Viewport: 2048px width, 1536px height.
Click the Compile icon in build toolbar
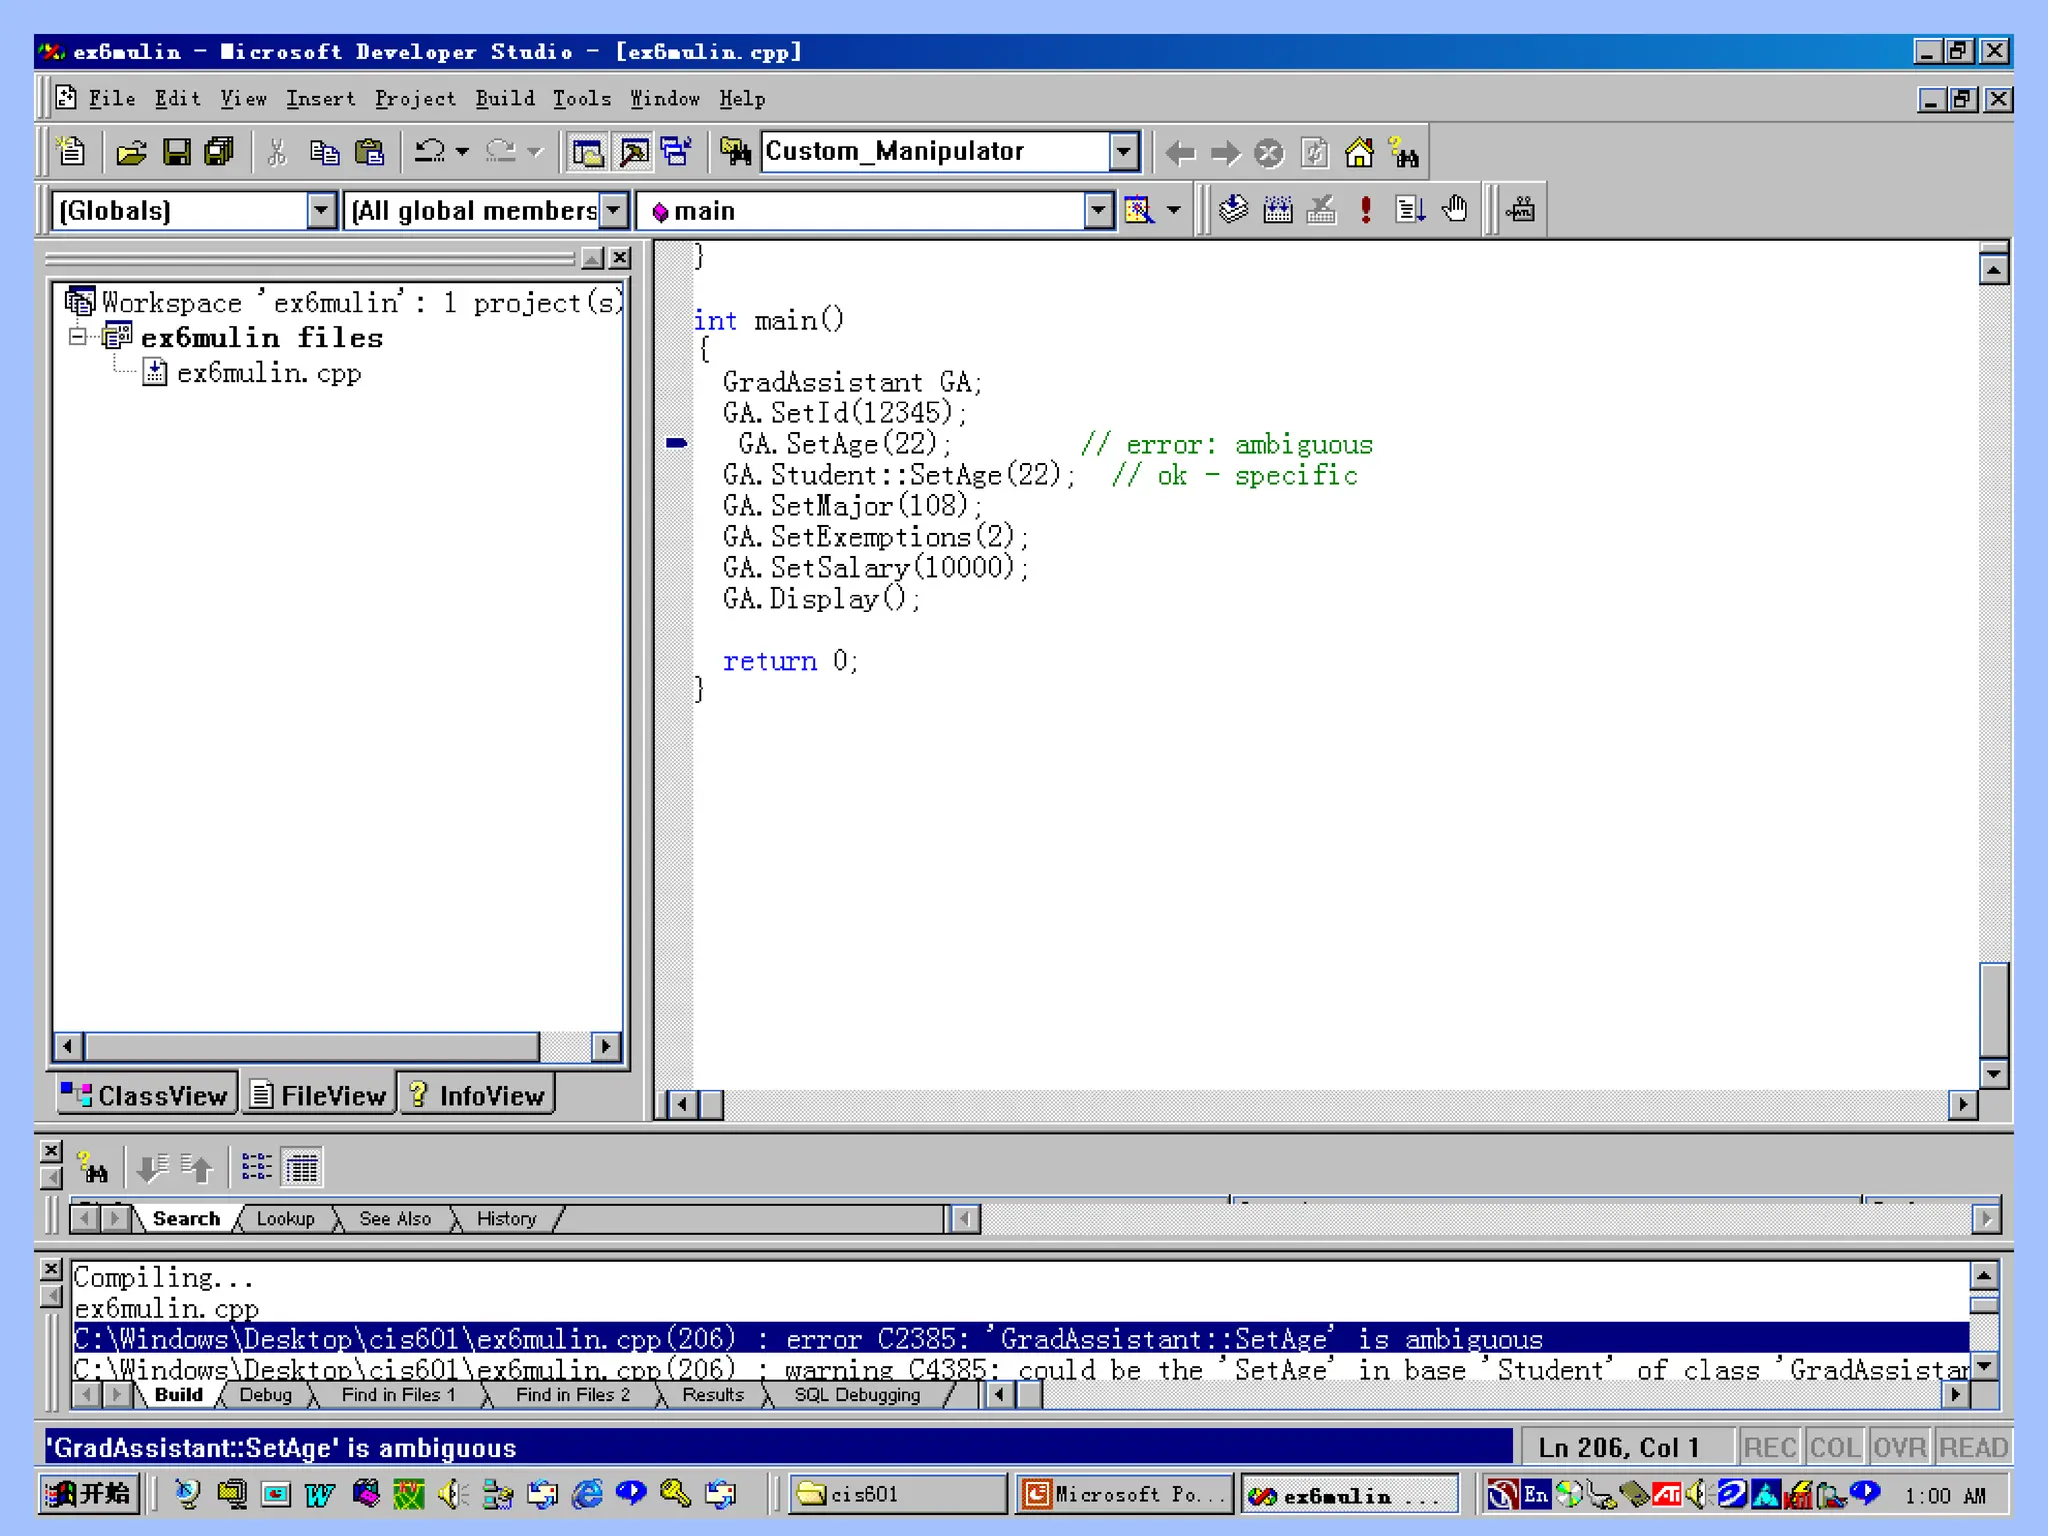[1233, 209]
